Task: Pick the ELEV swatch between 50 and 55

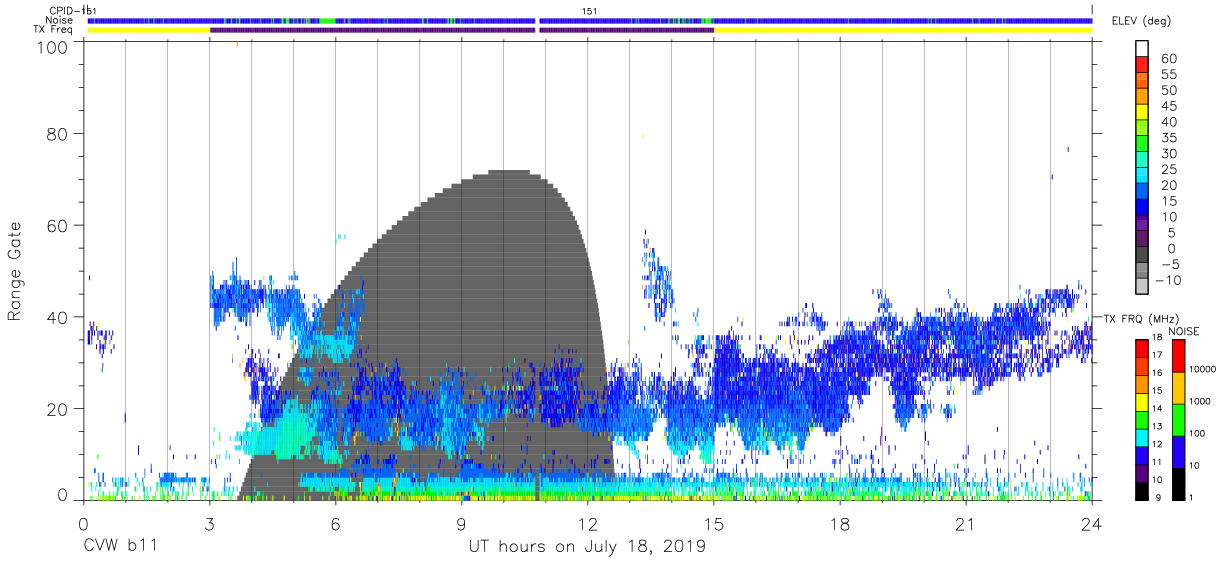Action: click(x=1142, y=80)
